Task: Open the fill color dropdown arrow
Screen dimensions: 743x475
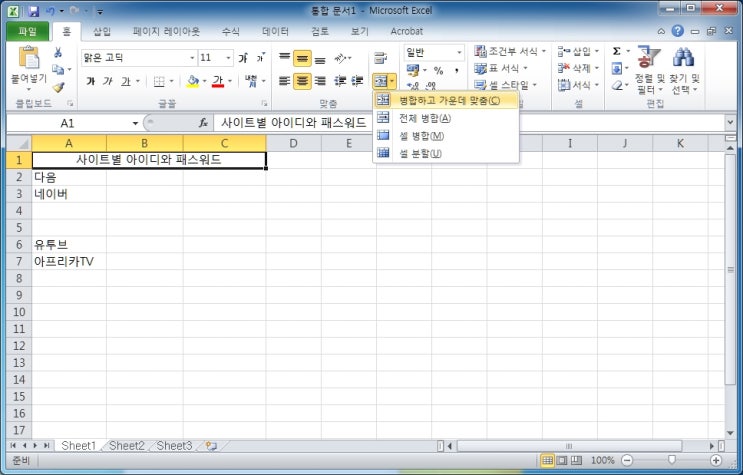Action: 204,81
